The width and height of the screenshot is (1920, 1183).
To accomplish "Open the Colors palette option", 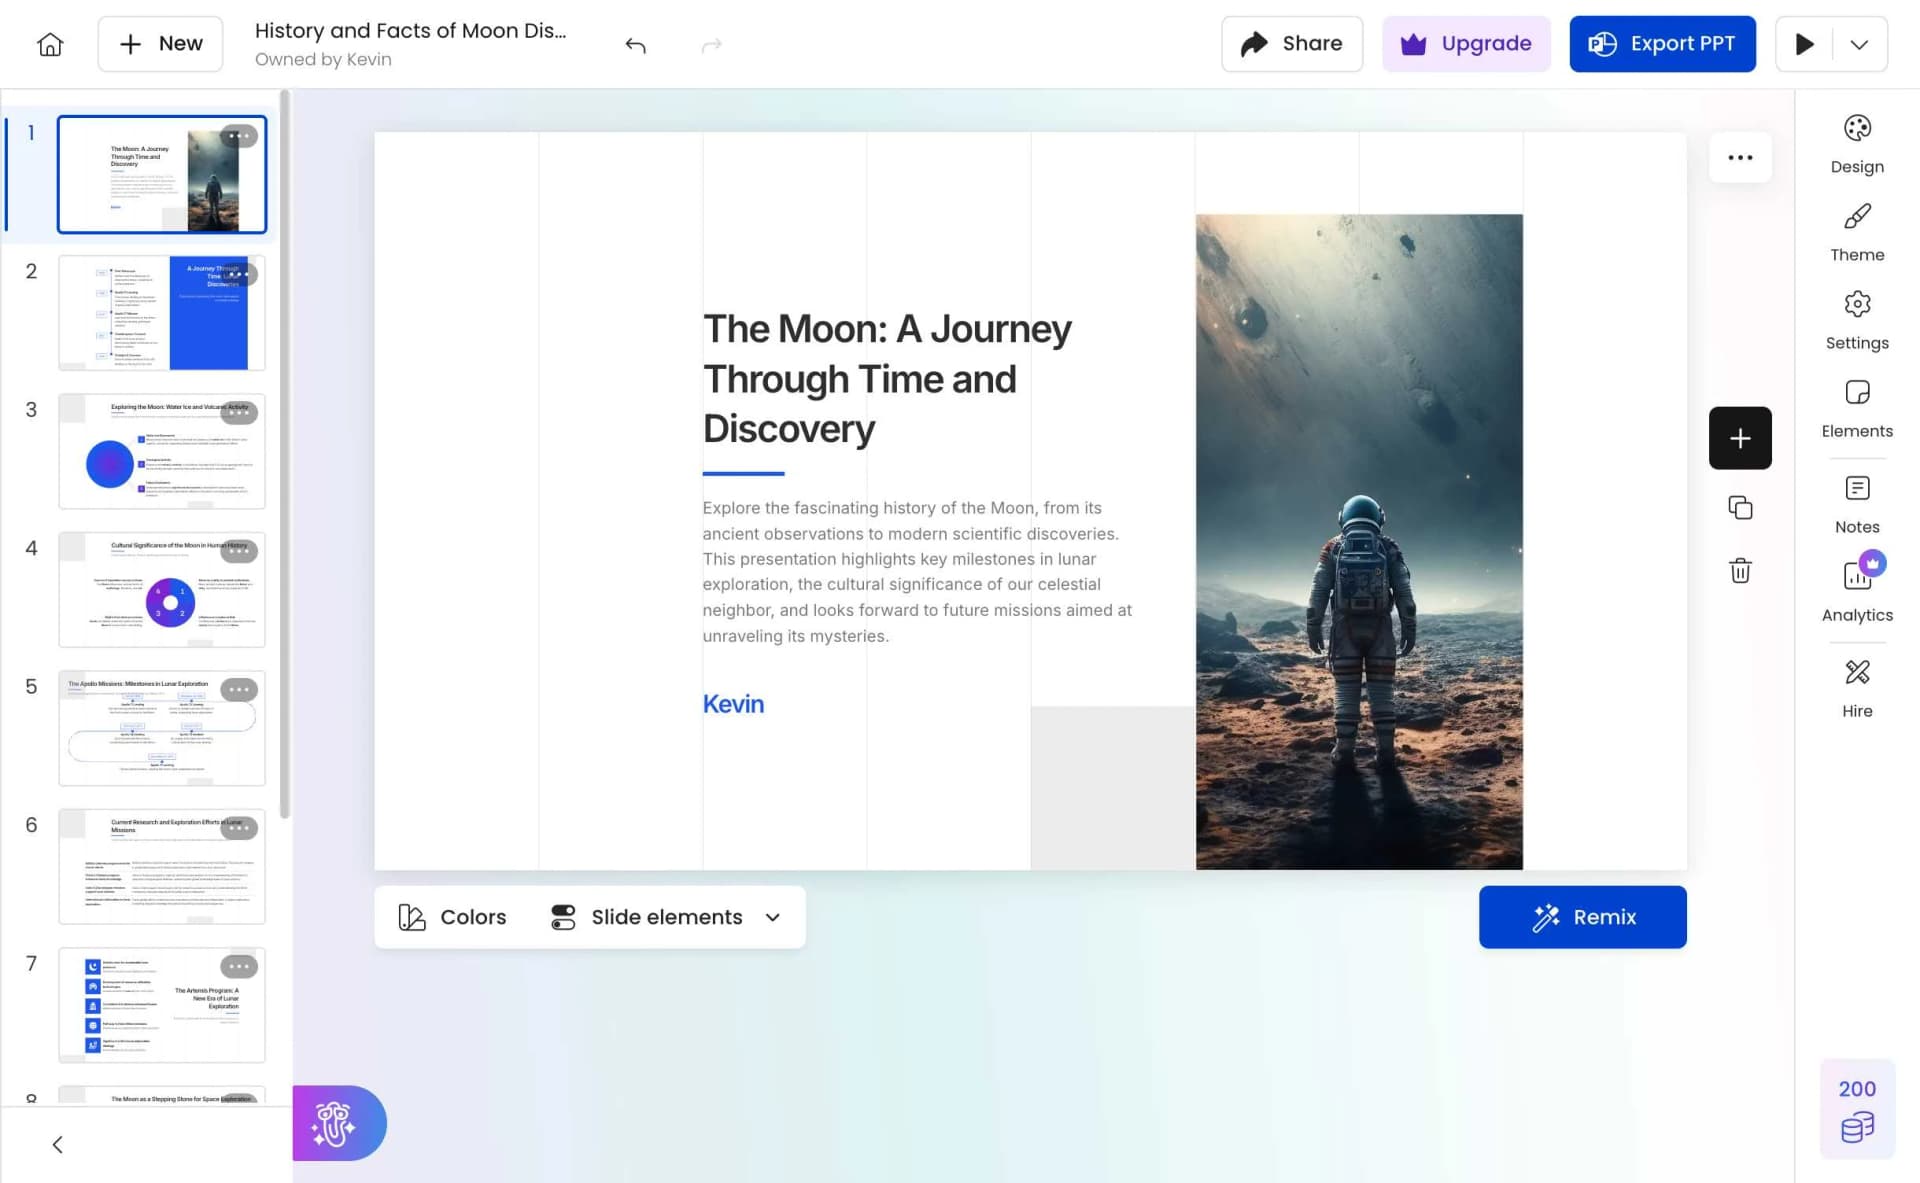I will point(453,917).
